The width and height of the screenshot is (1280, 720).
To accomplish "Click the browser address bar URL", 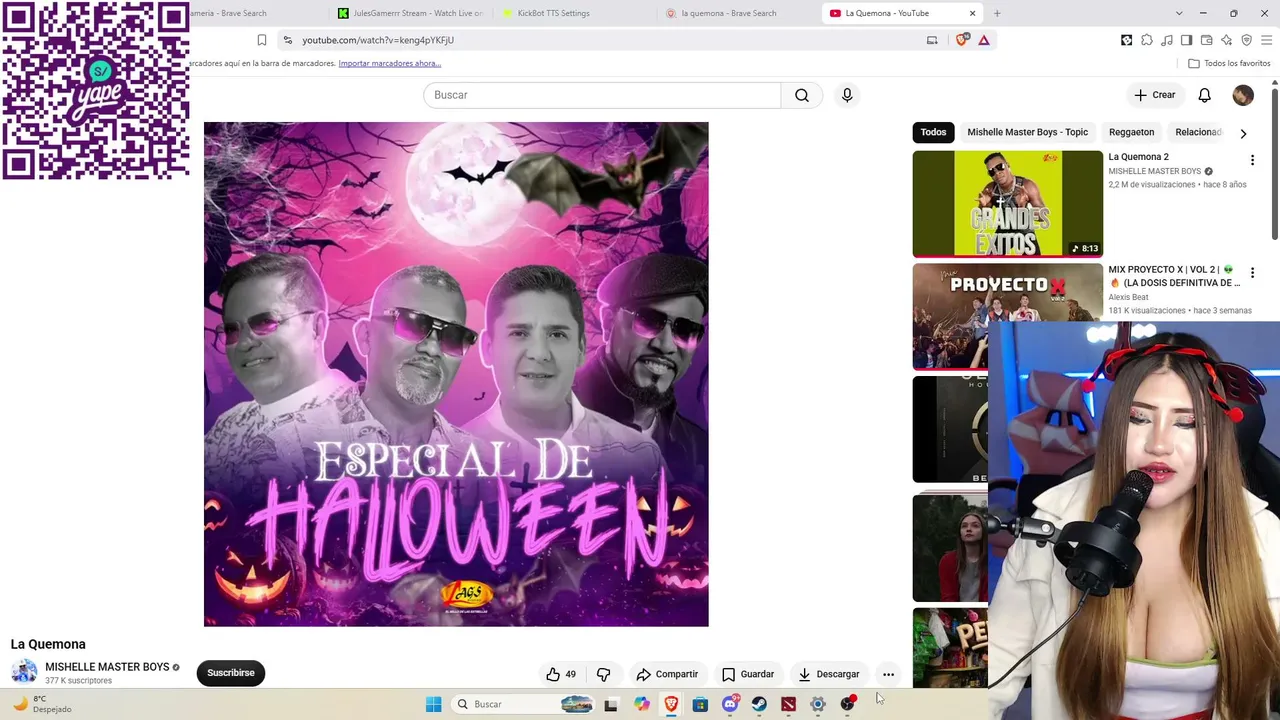I will 378,40.
